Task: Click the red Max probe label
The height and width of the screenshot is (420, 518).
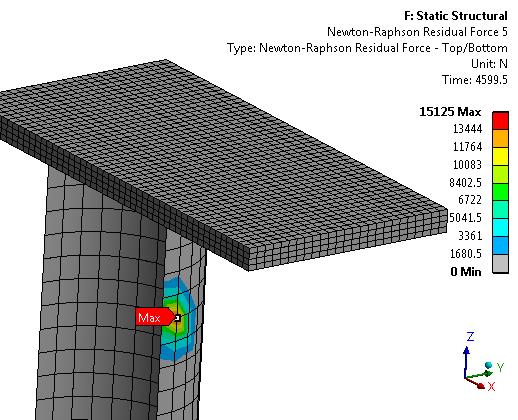Action: [x=155, y=317]
